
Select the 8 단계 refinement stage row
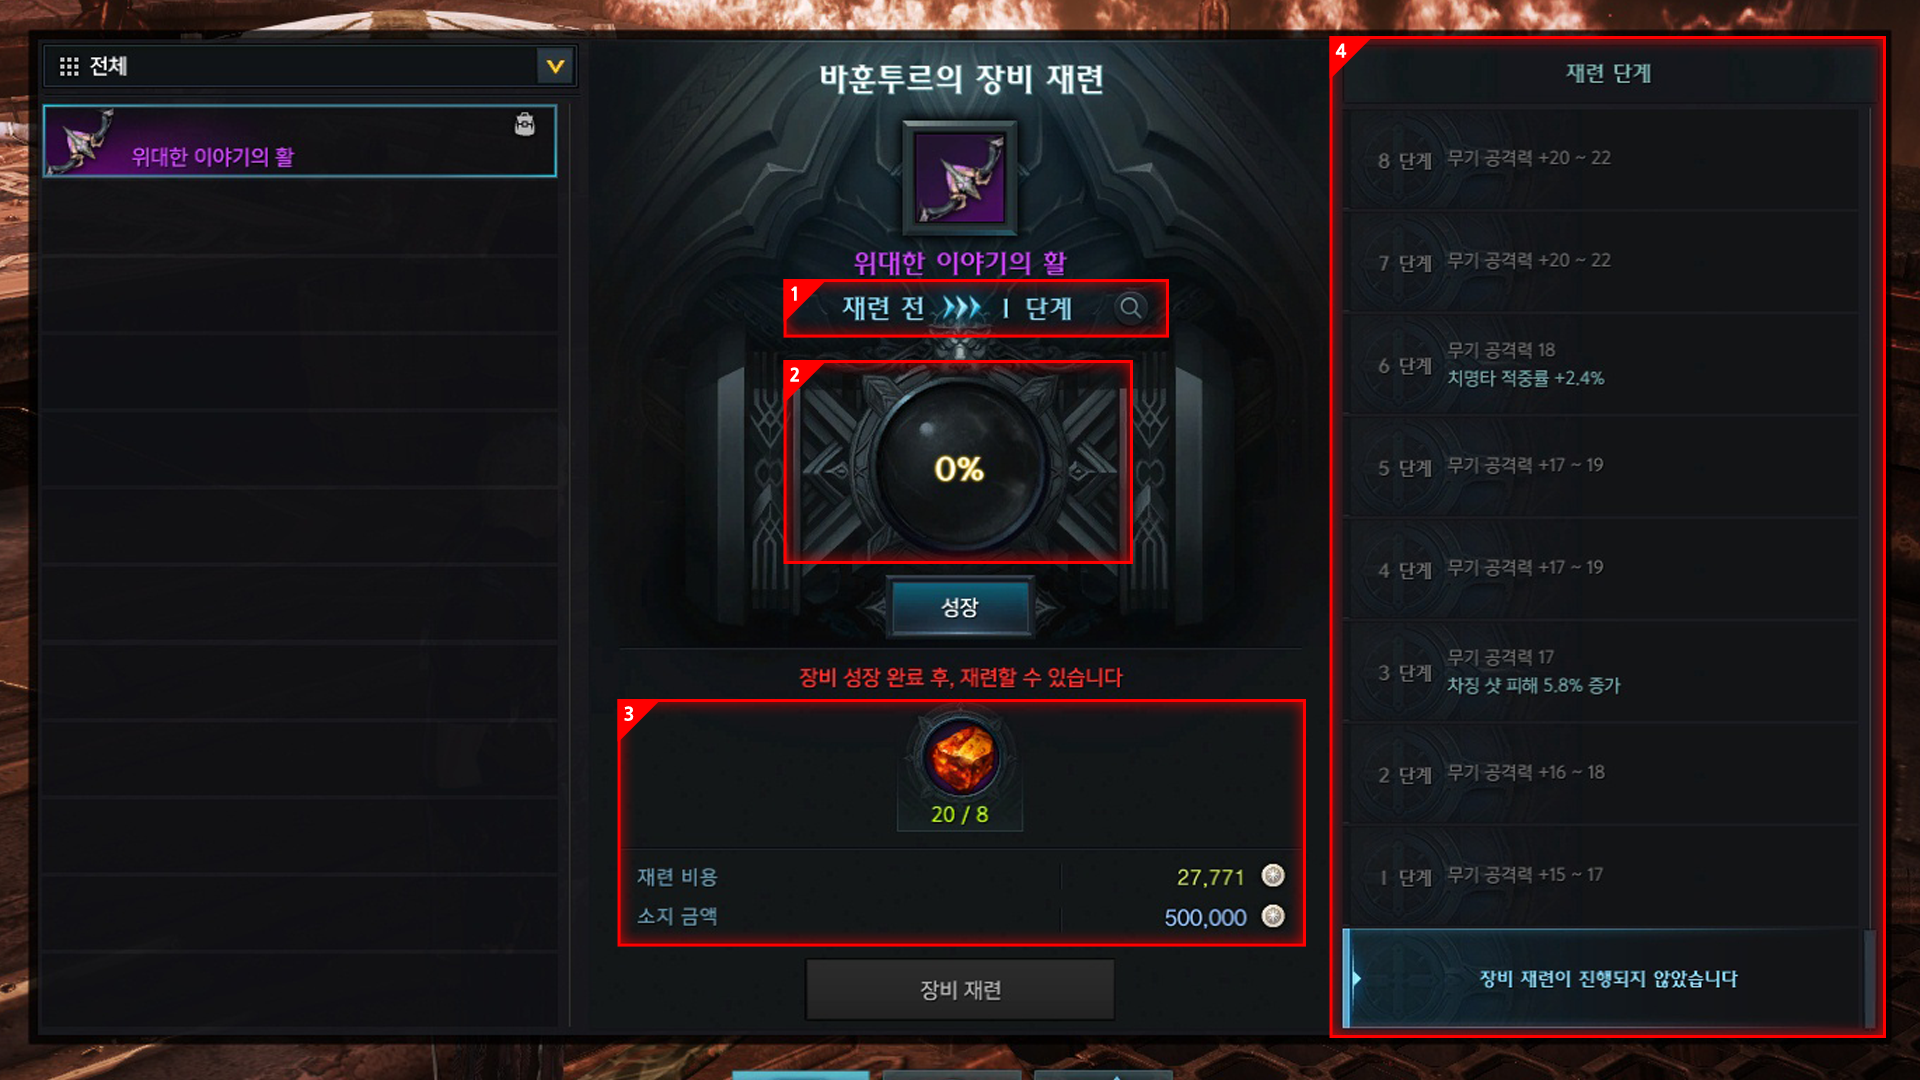1602,160
